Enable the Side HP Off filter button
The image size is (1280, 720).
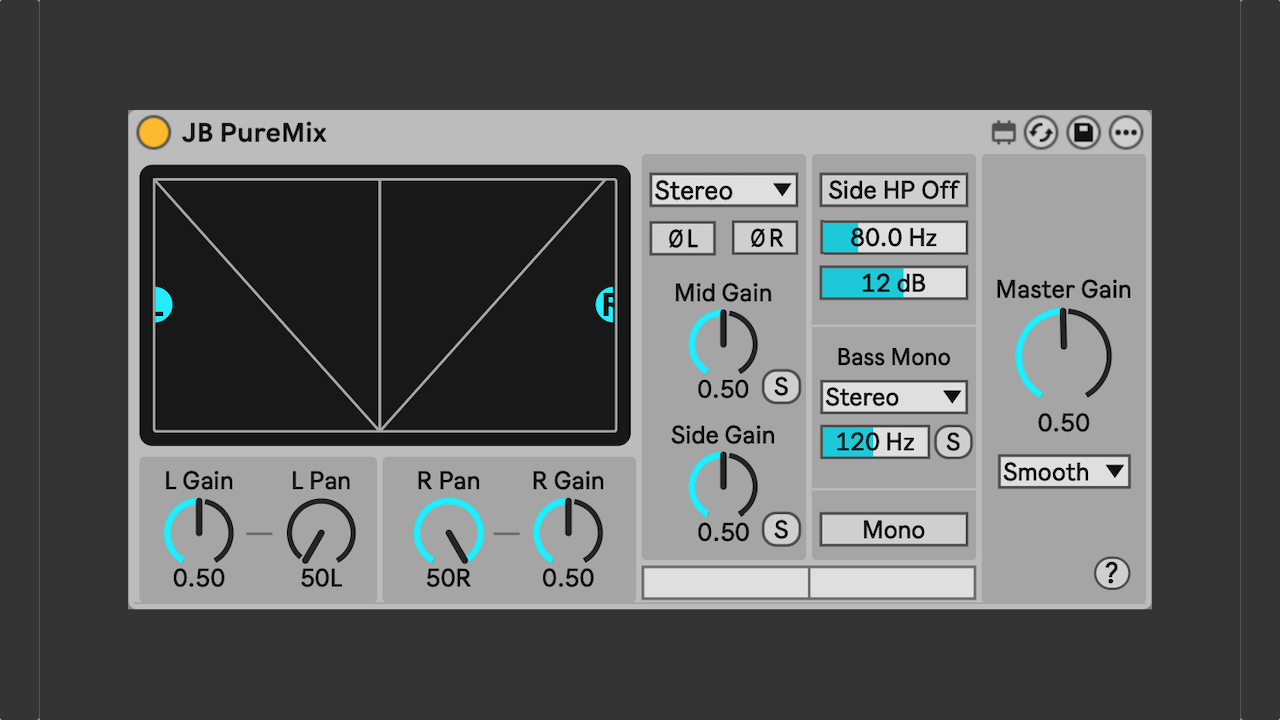click(893, 190)
